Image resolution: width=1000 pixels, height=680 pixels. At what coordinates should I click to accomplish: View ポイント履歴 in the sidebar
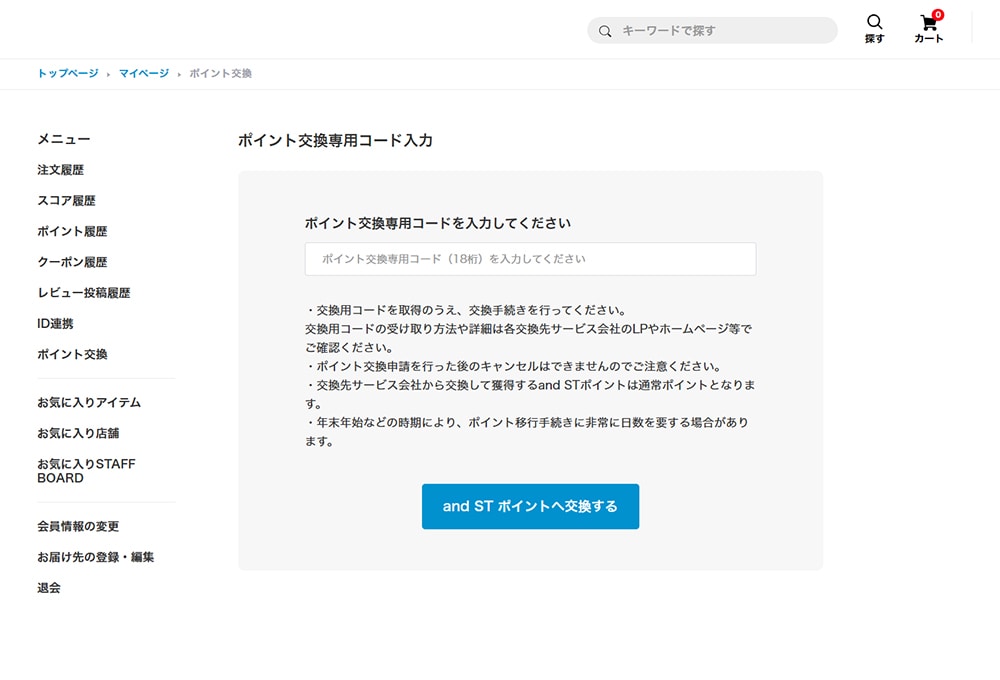[x=72, y=232]
